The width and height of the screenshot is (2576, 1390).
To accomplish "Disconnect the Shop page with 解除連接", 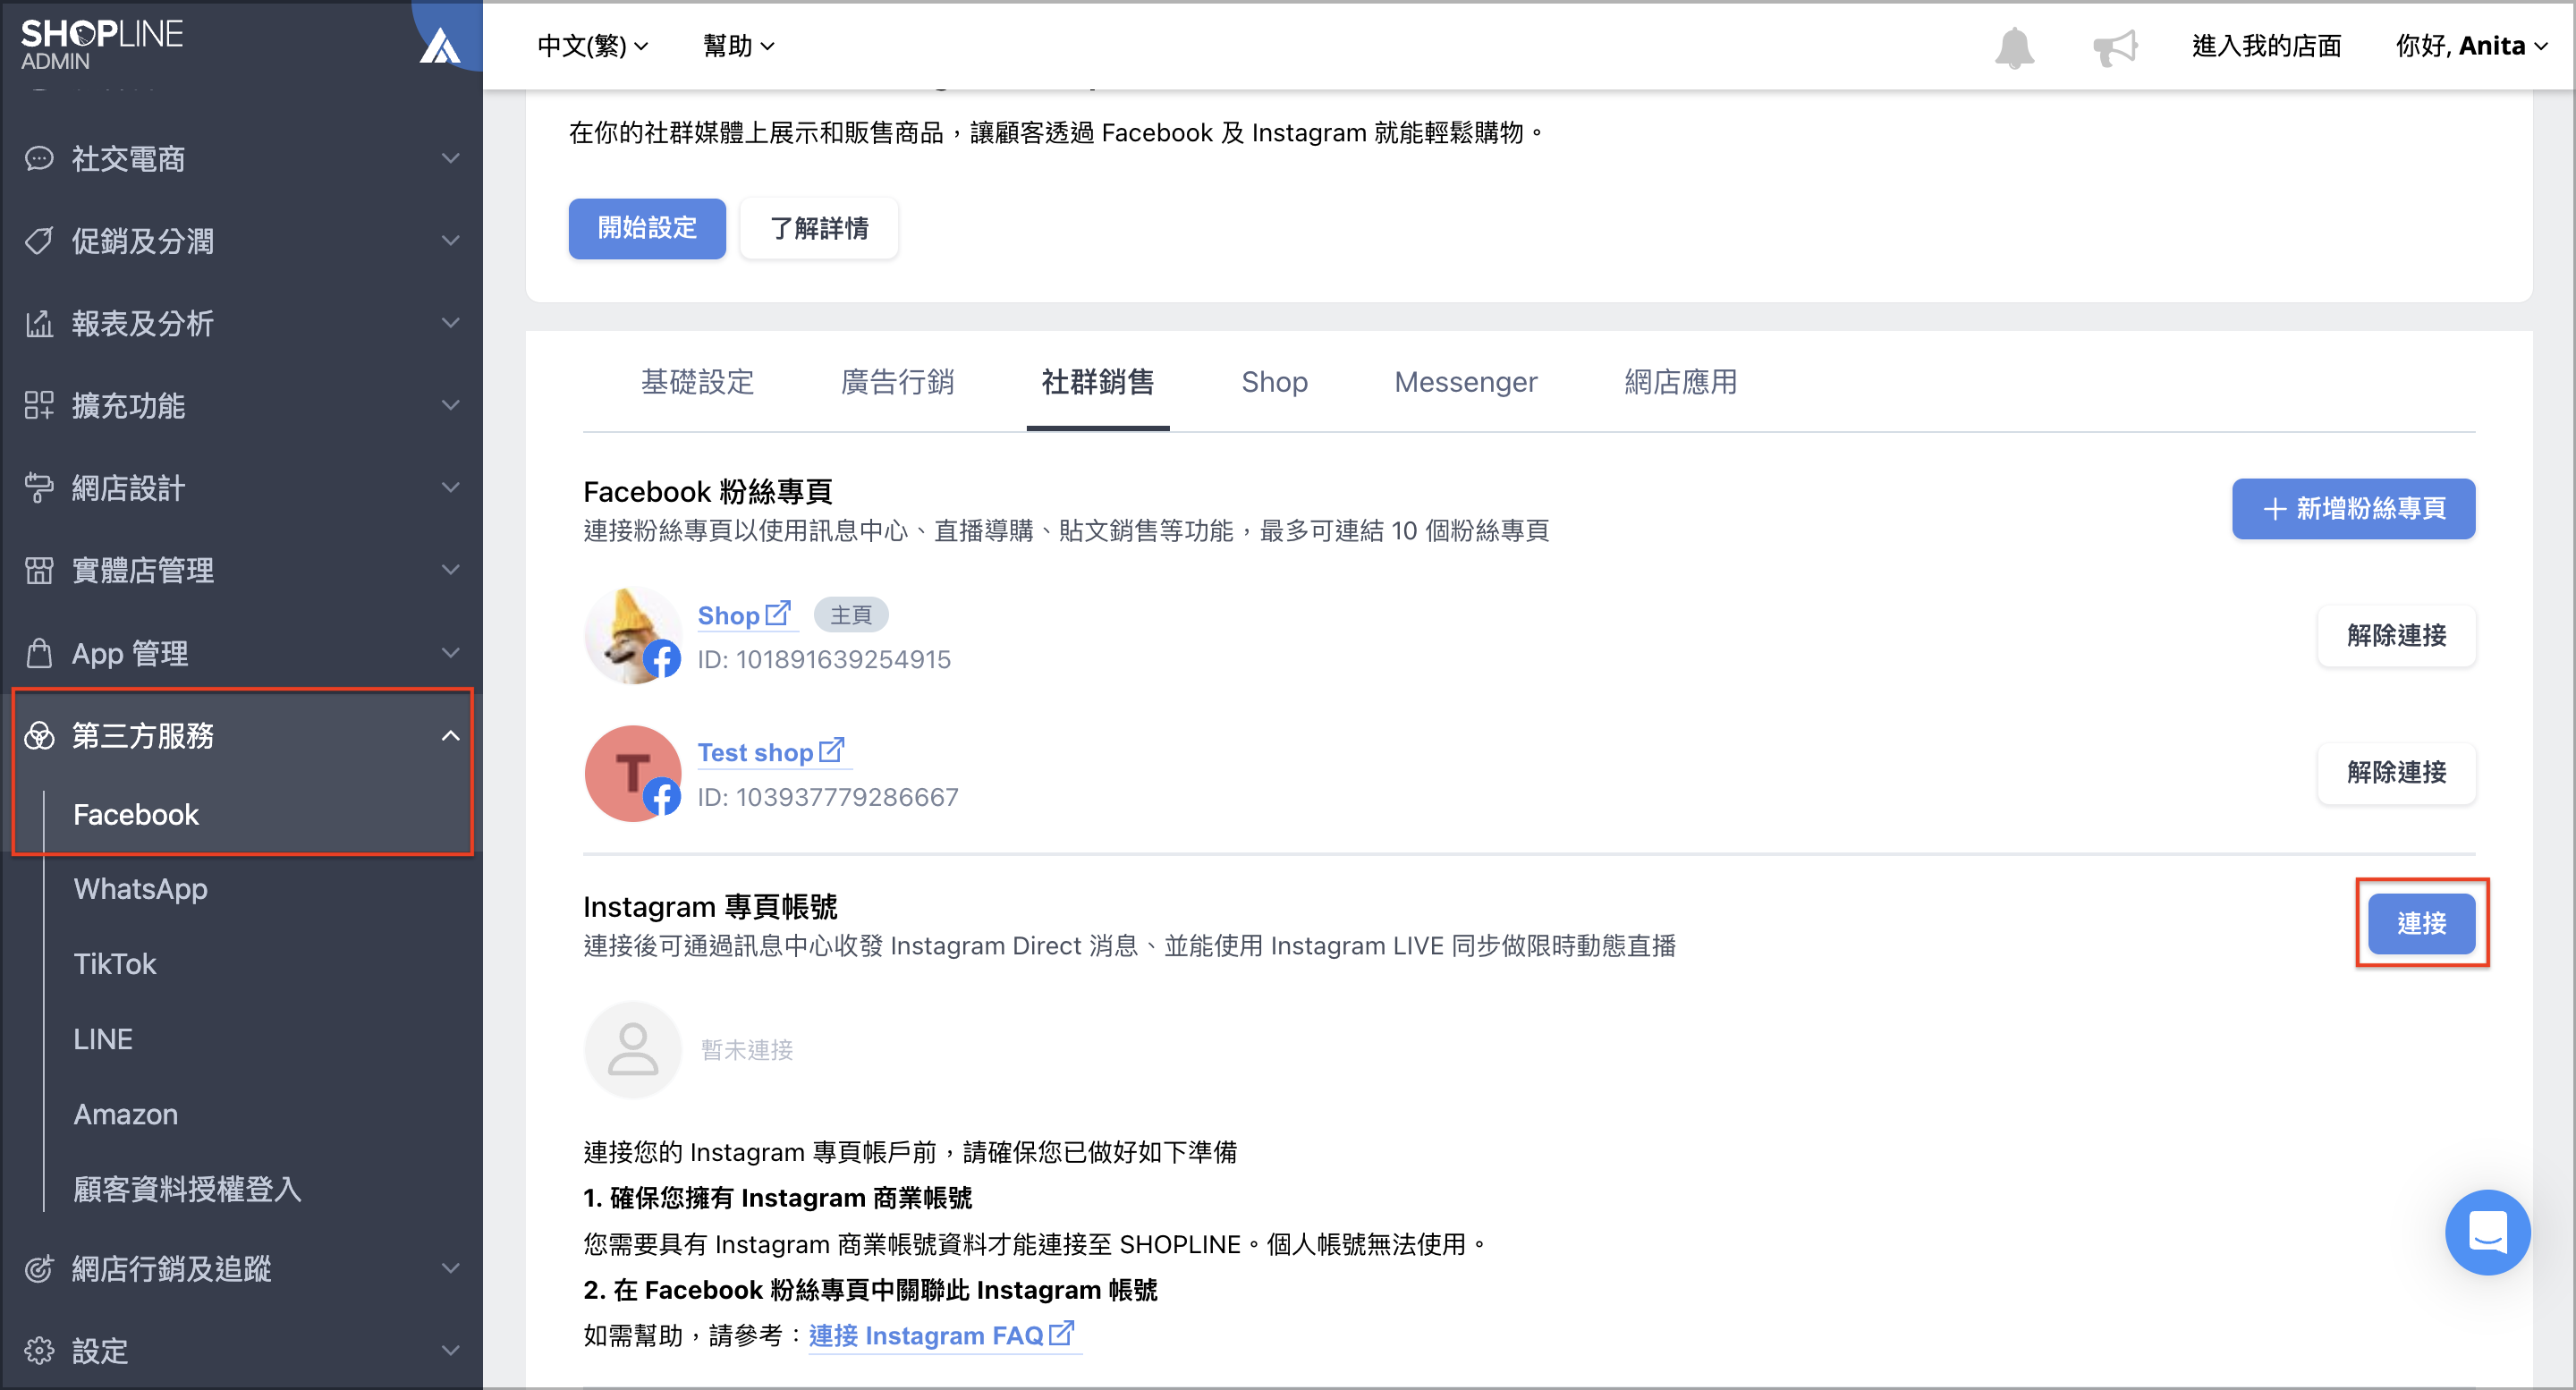I will pos(2396,636).
